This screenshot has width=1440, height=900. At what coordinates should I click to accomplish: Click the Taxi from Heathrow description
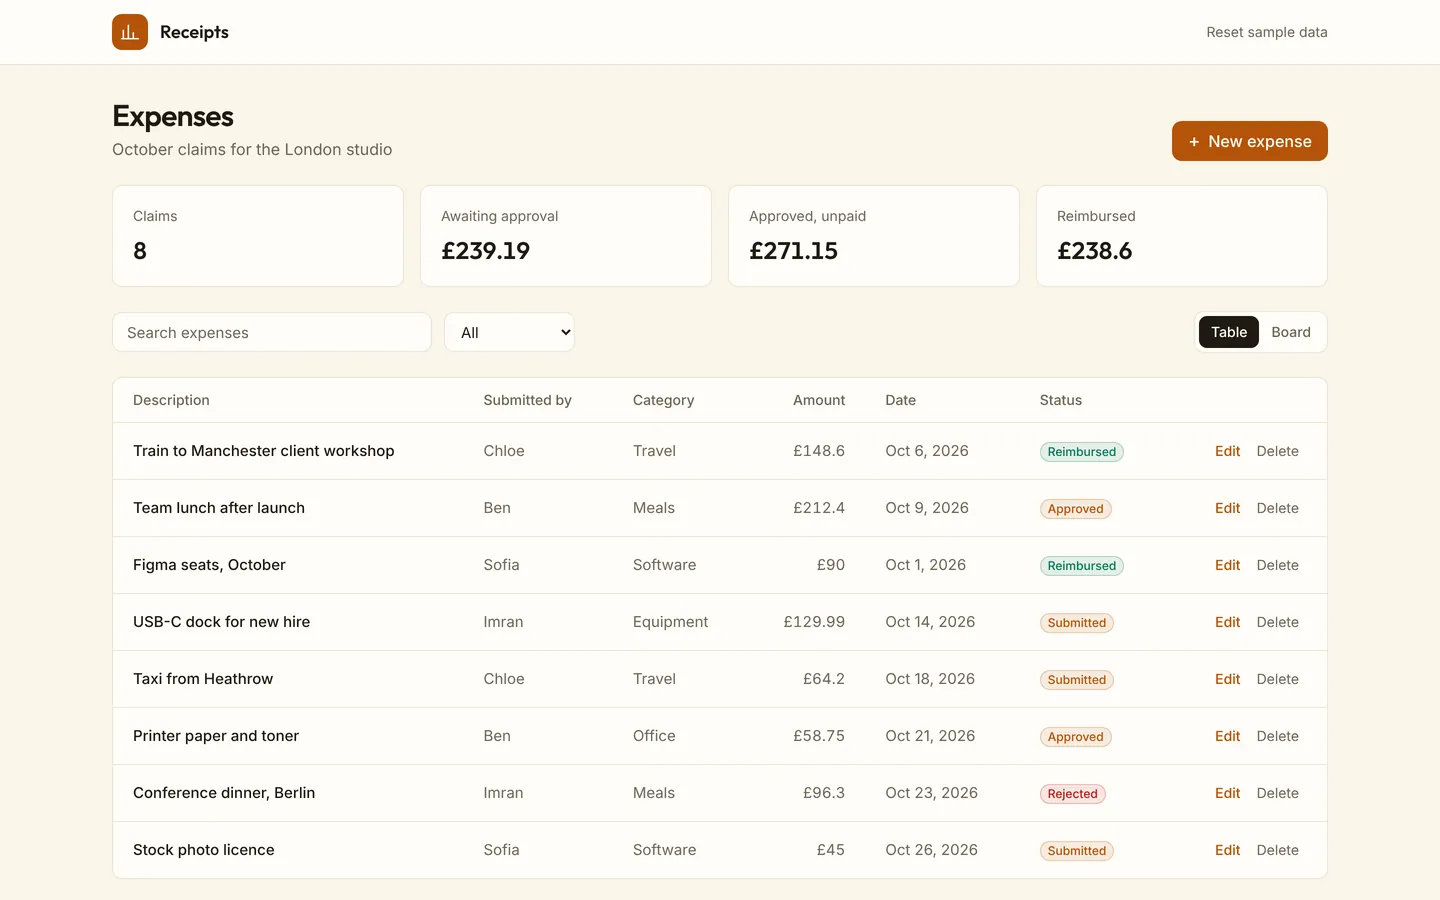coord(203,679)
